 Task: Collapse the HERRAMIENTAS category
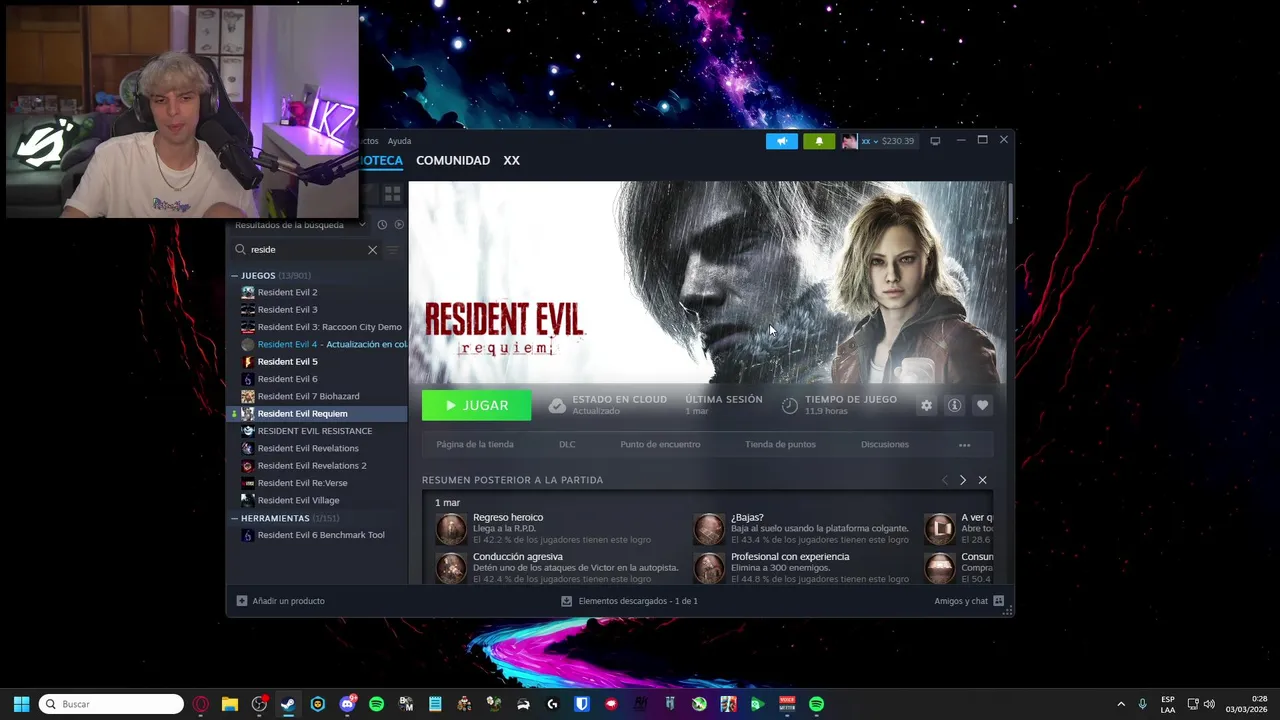click(x=234, y=518)
